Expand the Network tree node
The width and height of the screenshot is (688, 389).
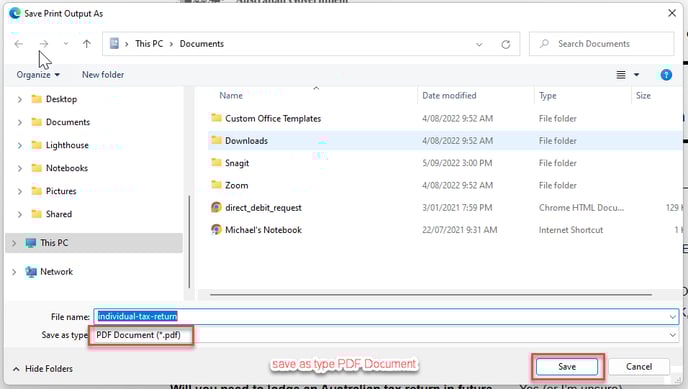pyautogui.click(x=14, y=272)
